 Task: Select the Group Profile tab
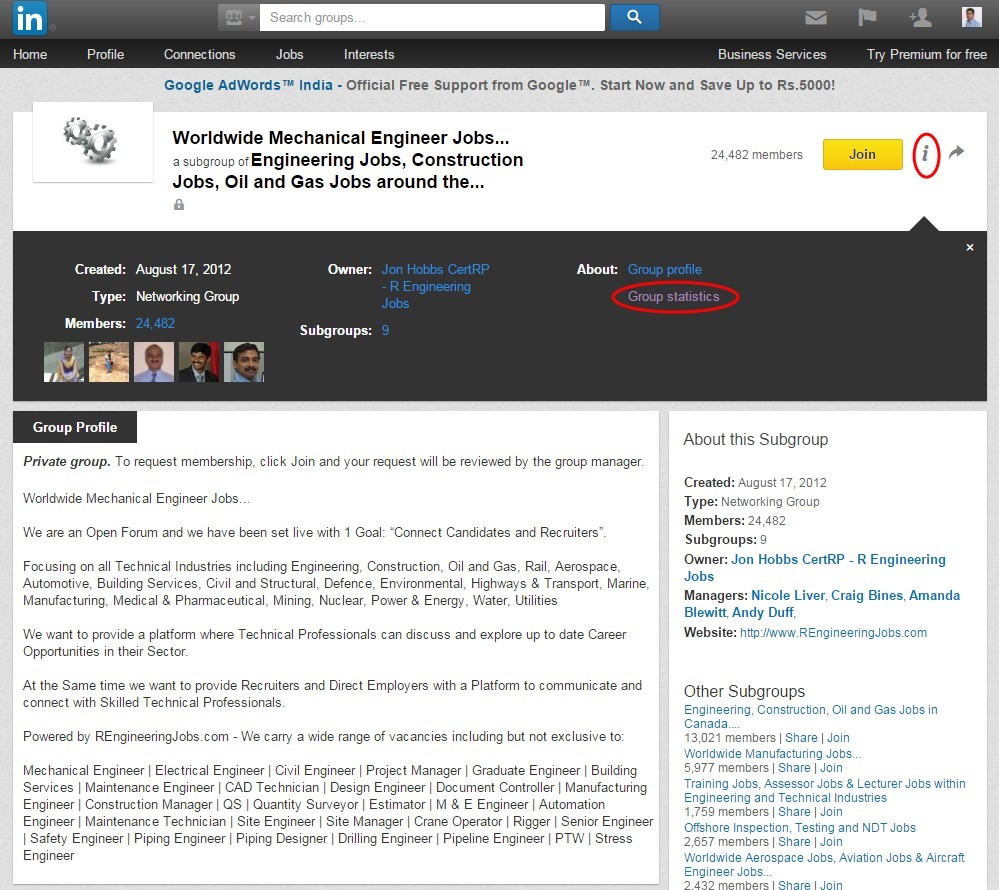click(75, 427)
